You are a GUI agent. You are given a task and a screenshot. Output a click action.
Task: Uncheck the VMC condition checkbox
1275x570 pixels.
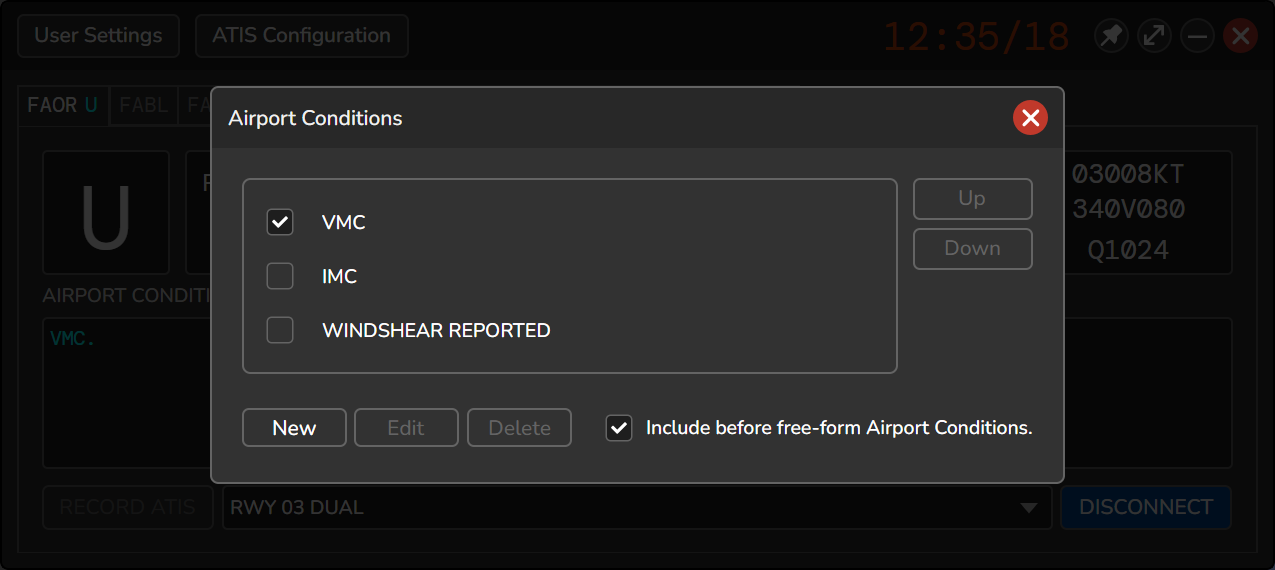click(x=280, y=222)
